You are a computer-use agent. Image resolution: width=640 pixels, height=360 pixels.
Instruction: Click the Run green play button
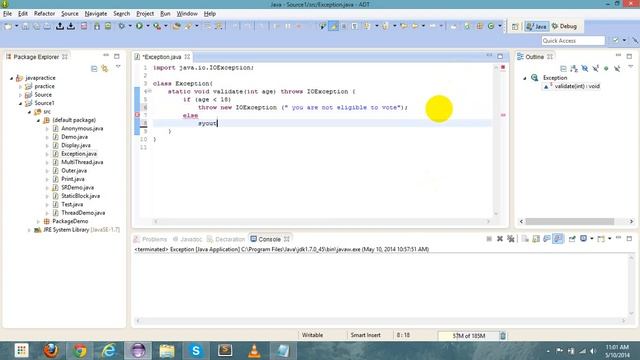coord(140,26)
